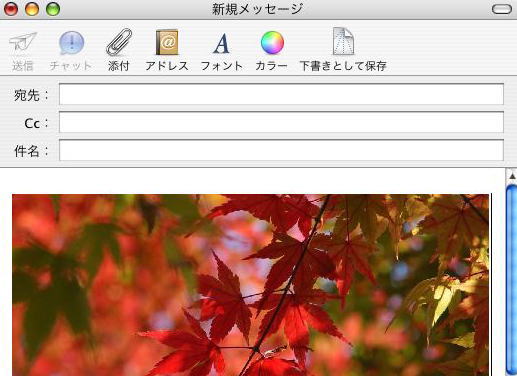
Task: Zoom the window with green button
Action: pos(53,9)
